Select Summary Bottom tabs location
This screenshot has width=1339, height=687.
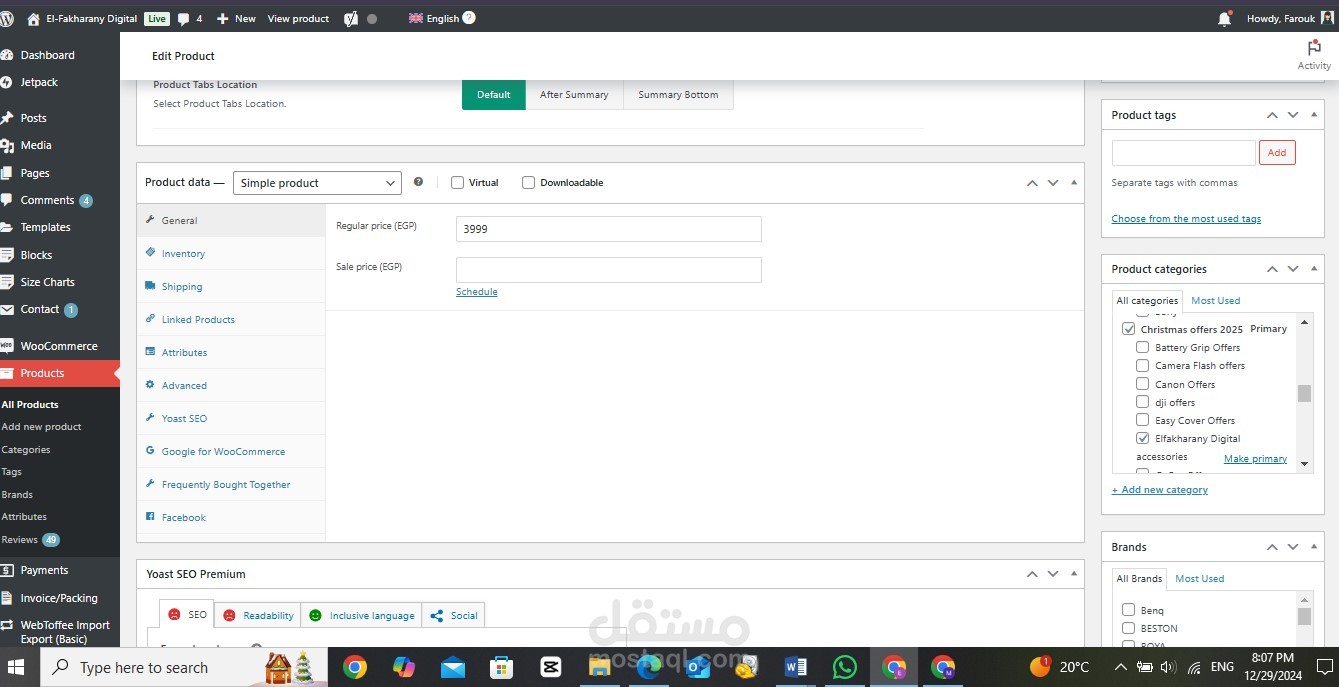click(678, 95)
